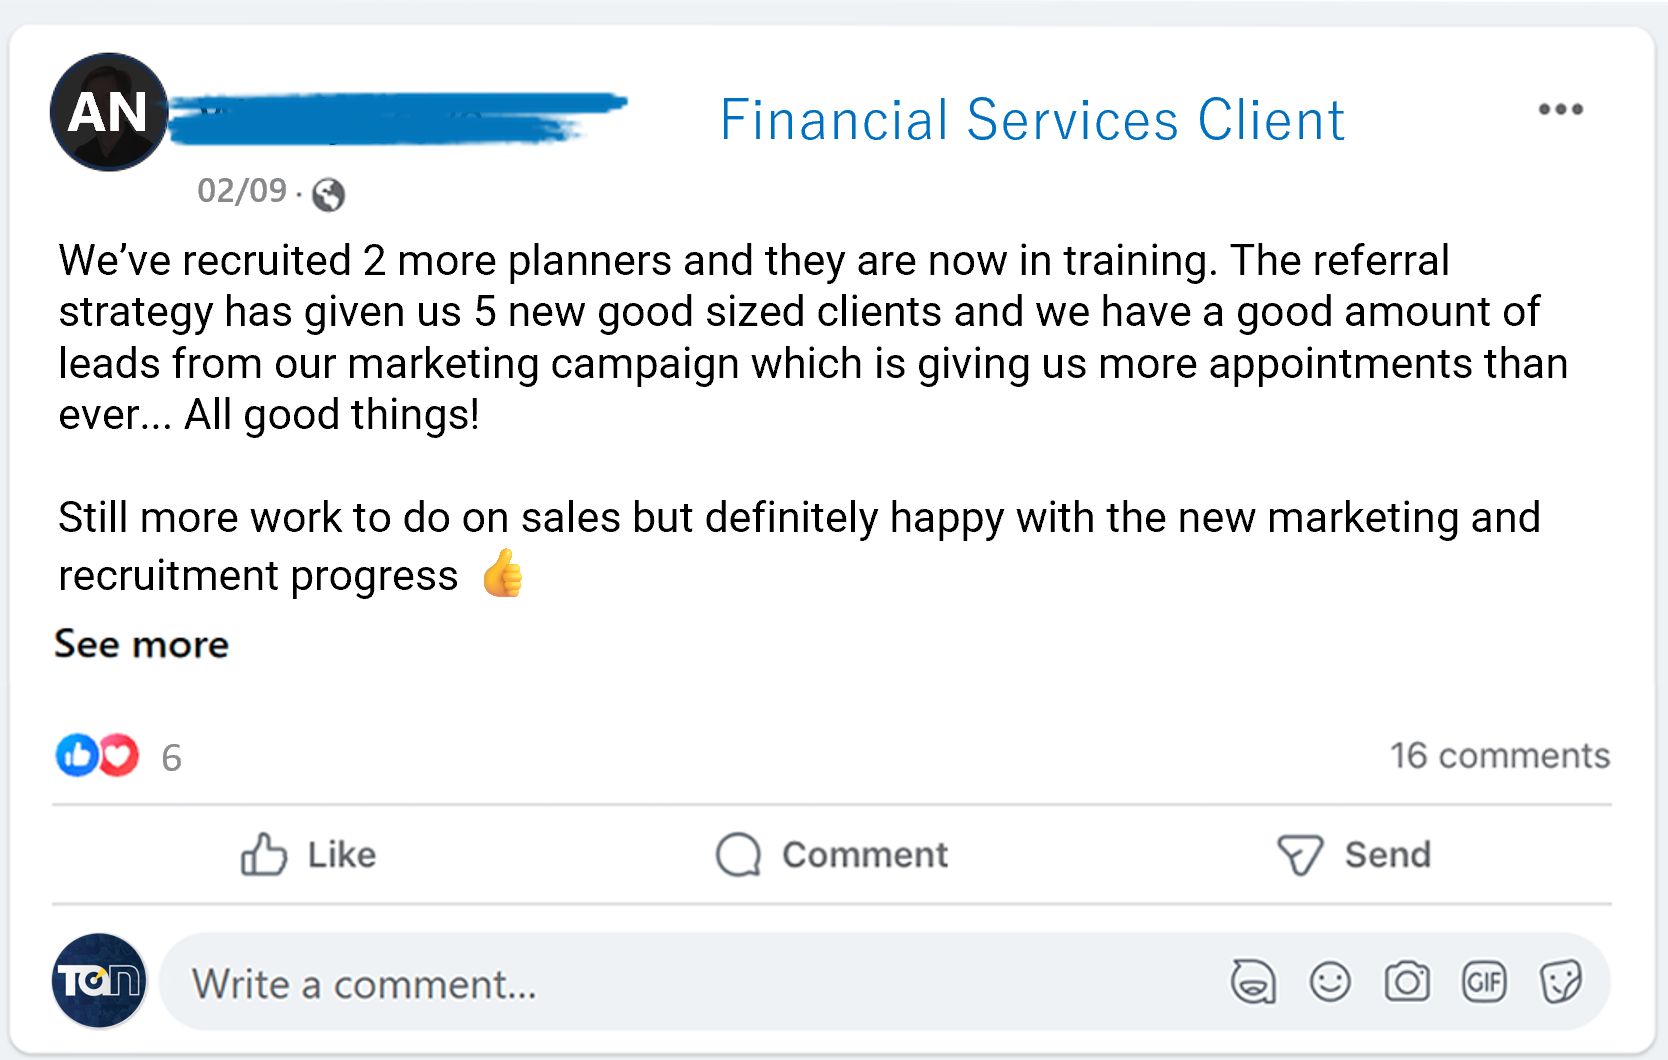Open the emoji picker in comment box
The height and width of the screenshot is (1060, 1668).
[1330, 982]
